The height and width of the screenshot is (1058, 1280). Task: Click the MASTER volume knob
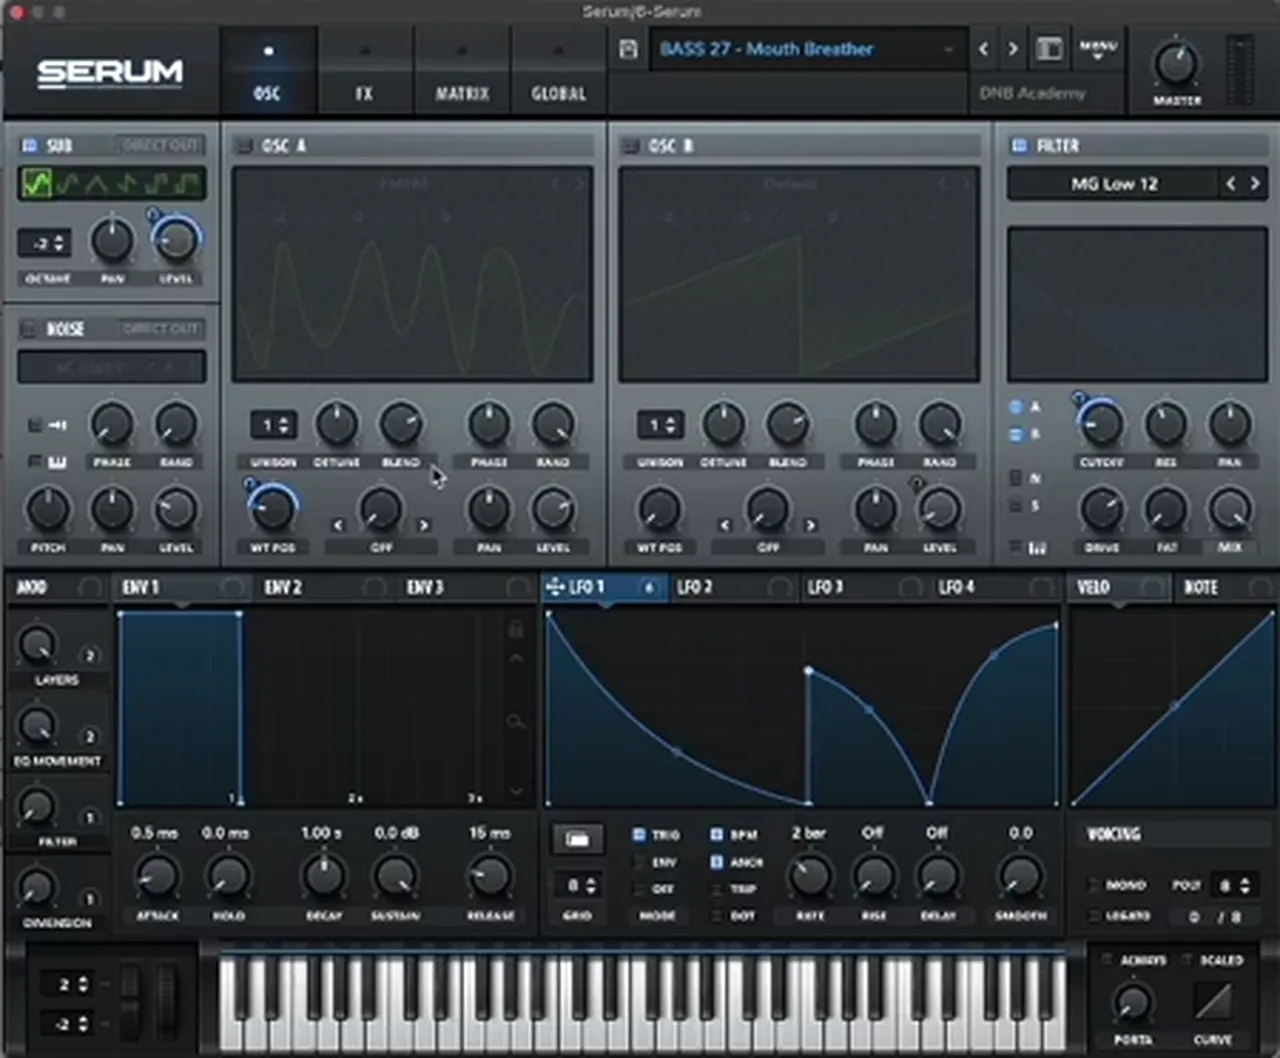pos(1176,63)
